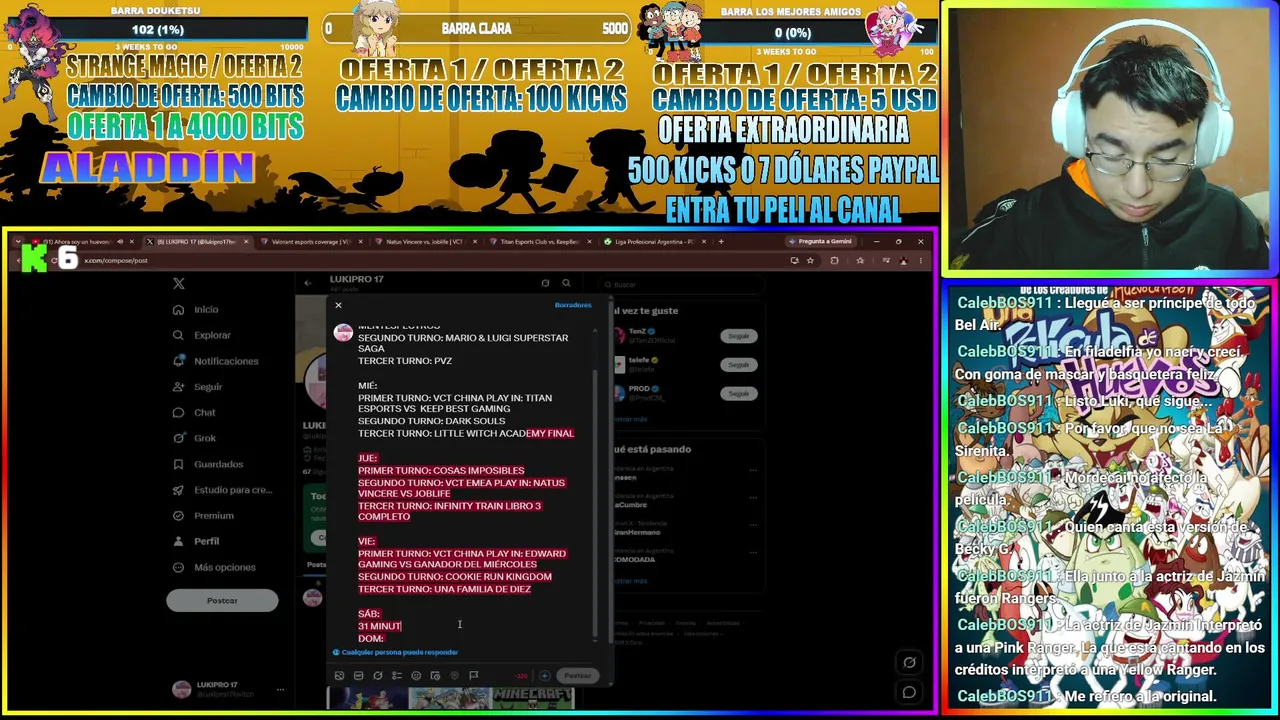
Task: Open the Premium page
Action: pyautogui.click(x=203, y=516)
